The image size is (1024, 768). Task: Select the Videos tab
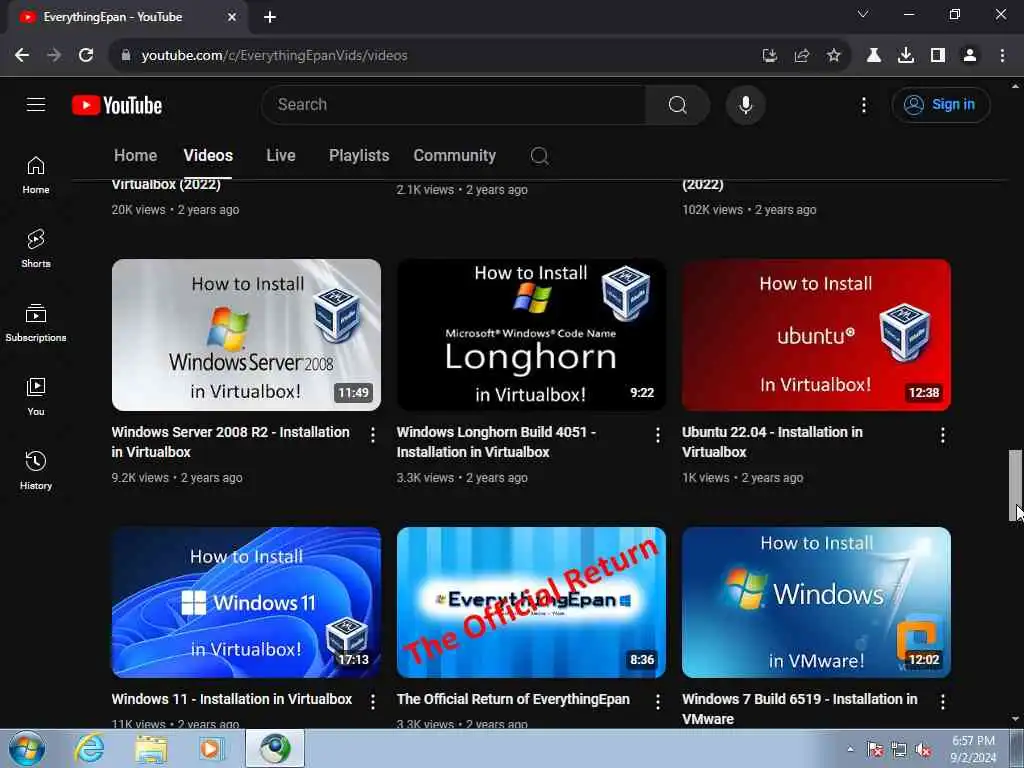point(208,155)
